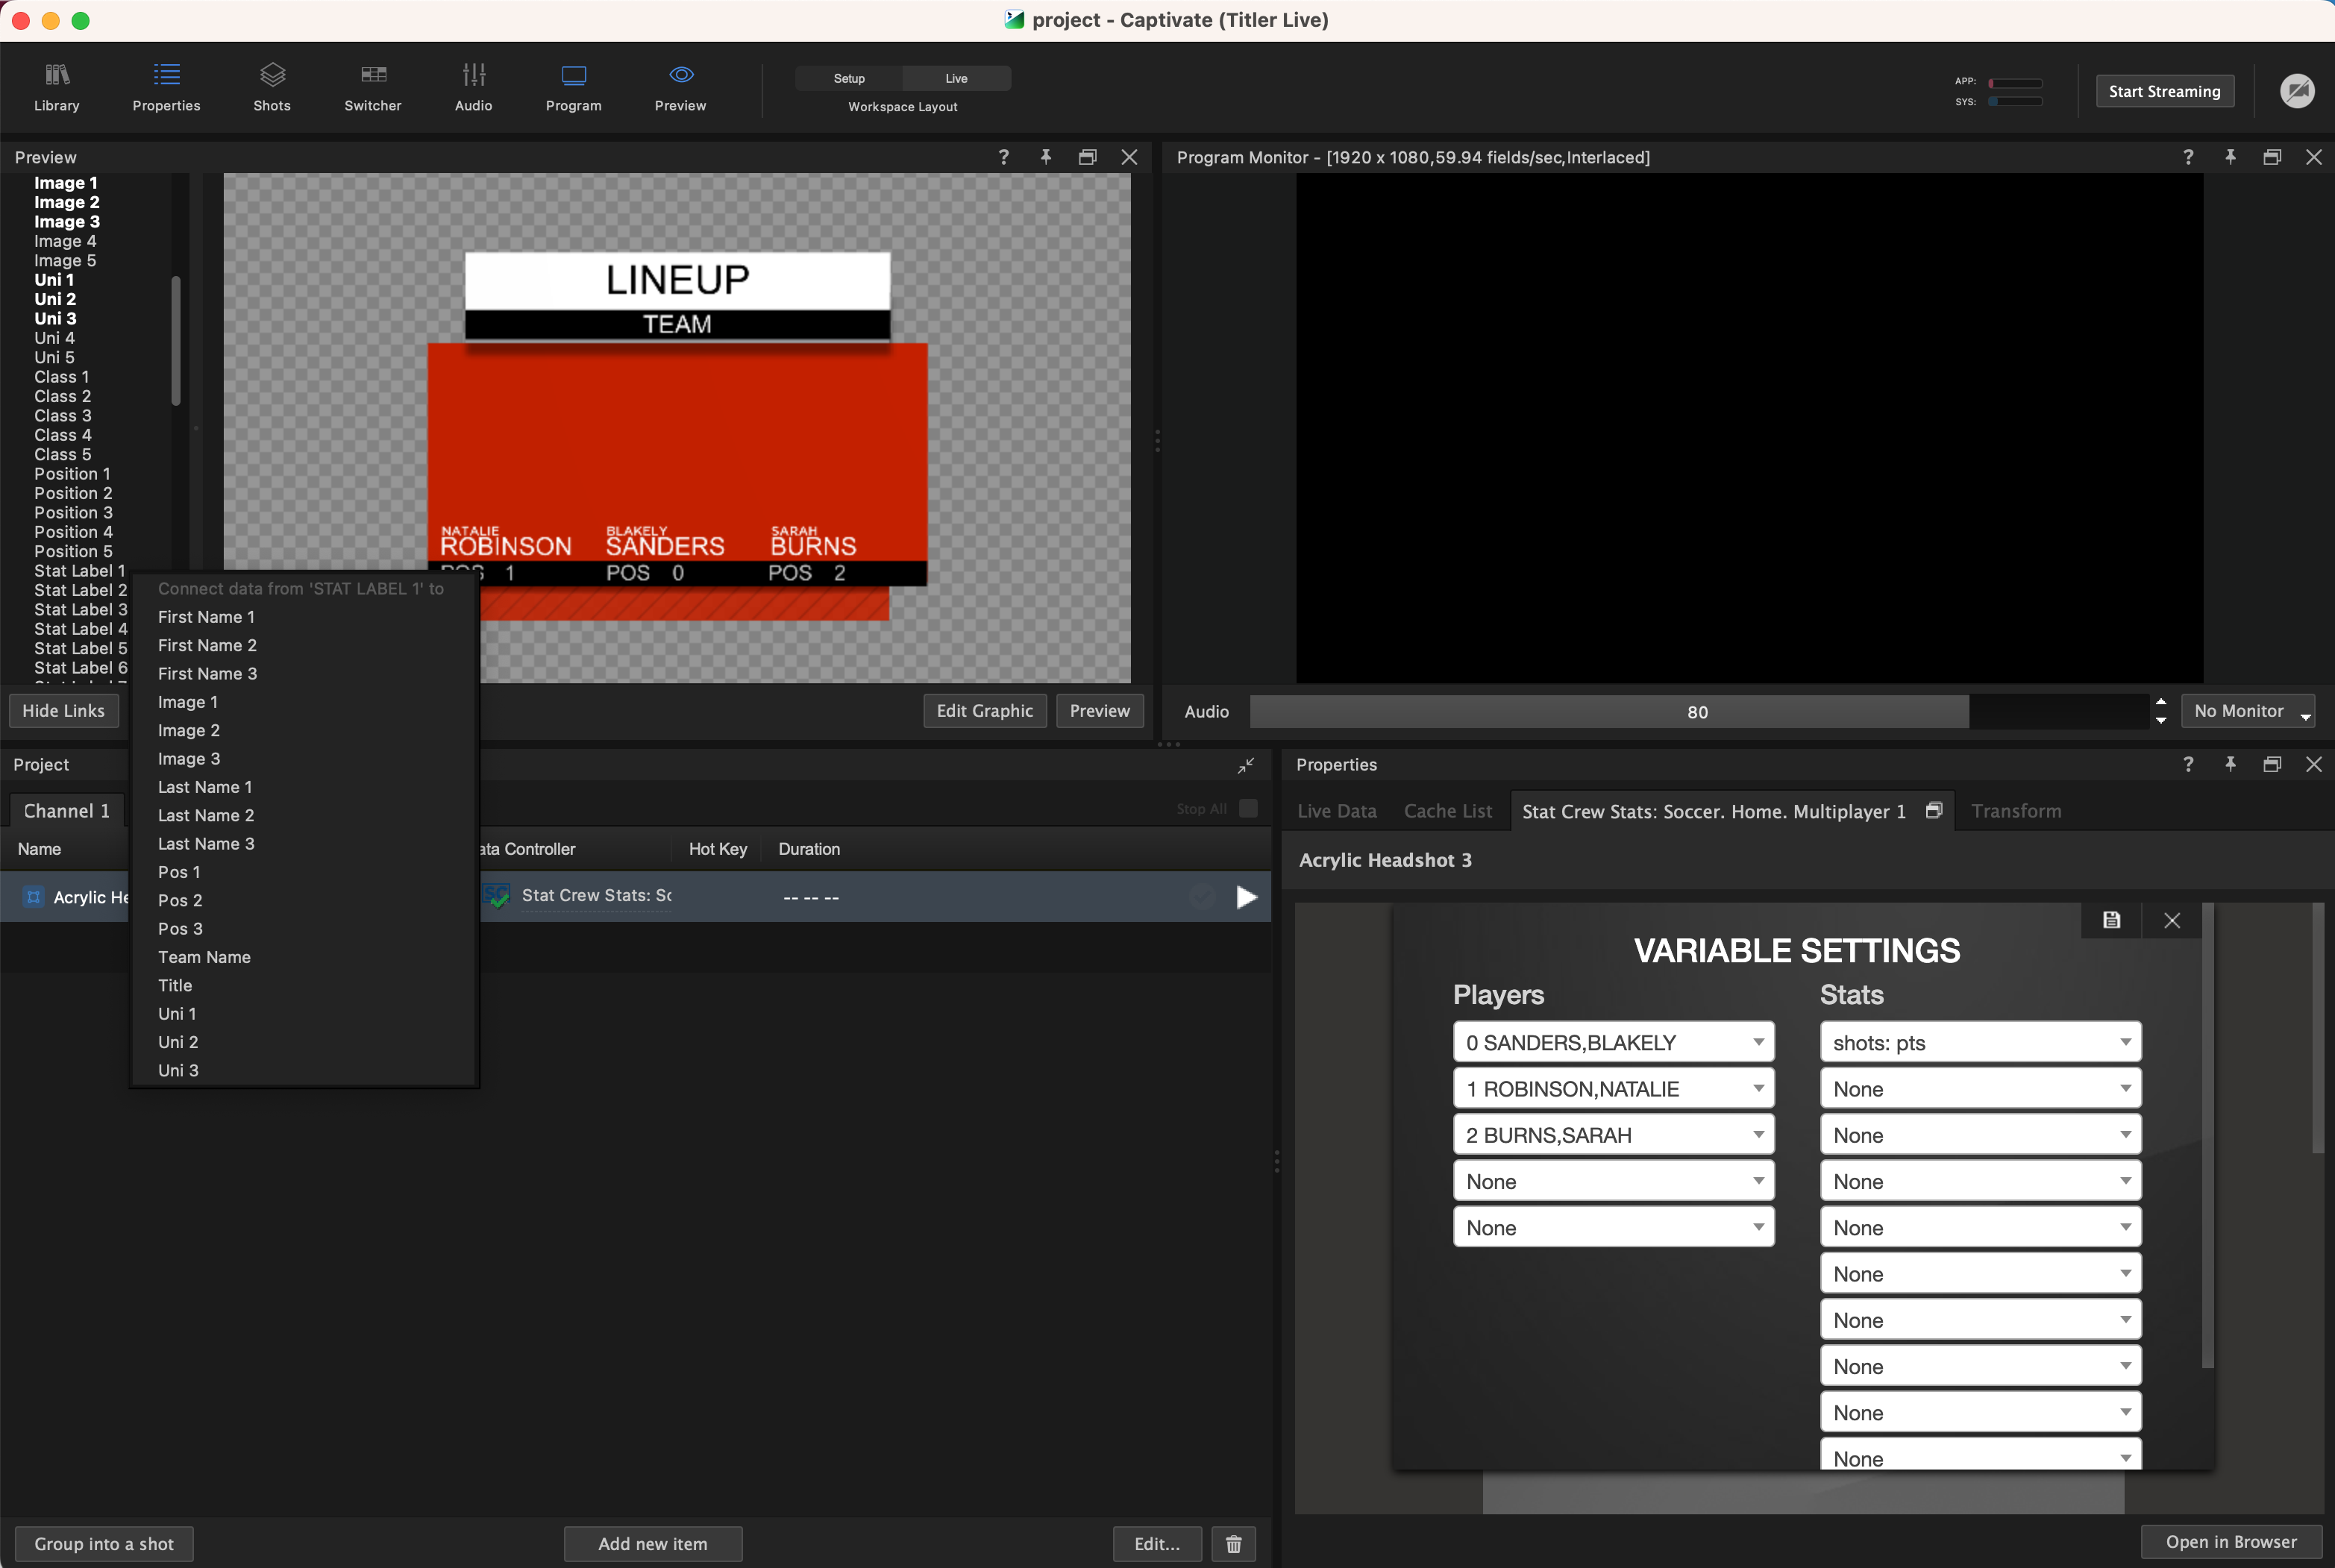Image resolution: width=2335 pixels, height=1568 pixels.
Task: Switch to the Live Data tab
Action: pos(1336,811)
